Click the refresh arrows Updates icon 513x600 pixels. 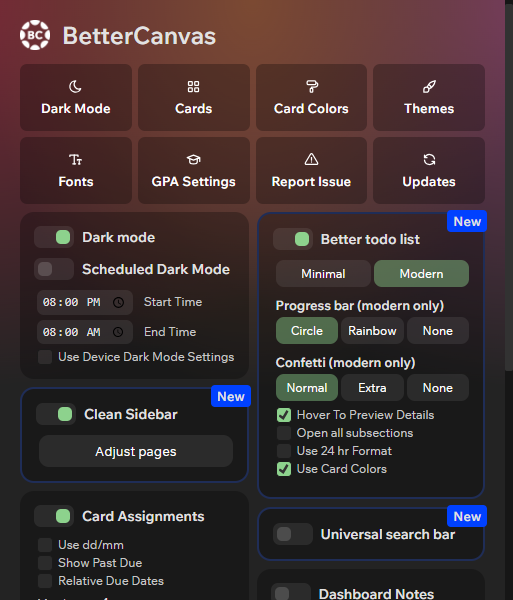[x=429, y=159]
